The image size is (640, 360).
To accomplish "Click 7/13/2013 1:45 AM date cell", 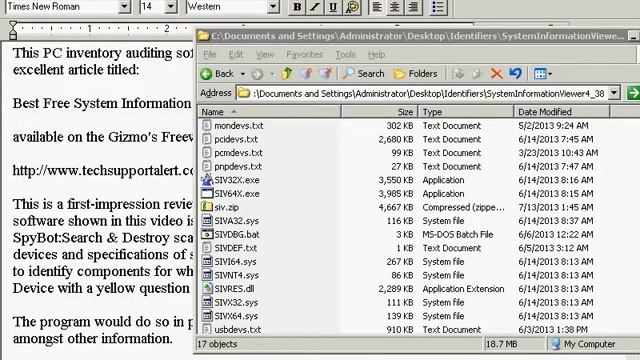I will tap(556, 207).
